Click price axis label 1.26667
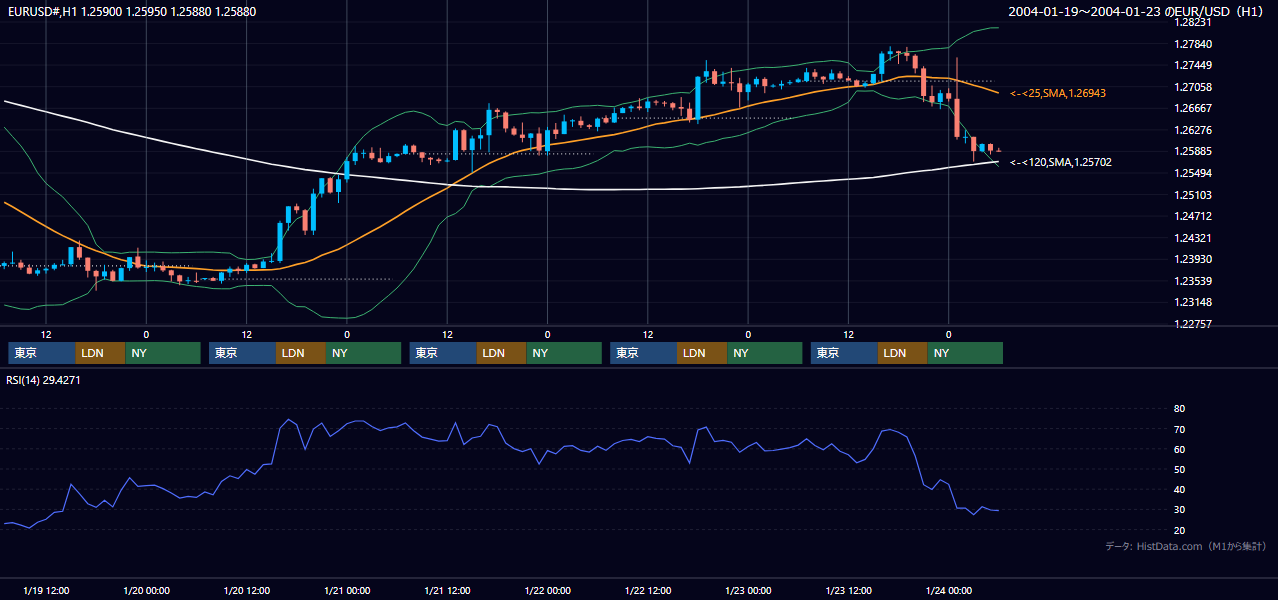This screenshot has width=1278, height=600. [x=1193, y=108]
